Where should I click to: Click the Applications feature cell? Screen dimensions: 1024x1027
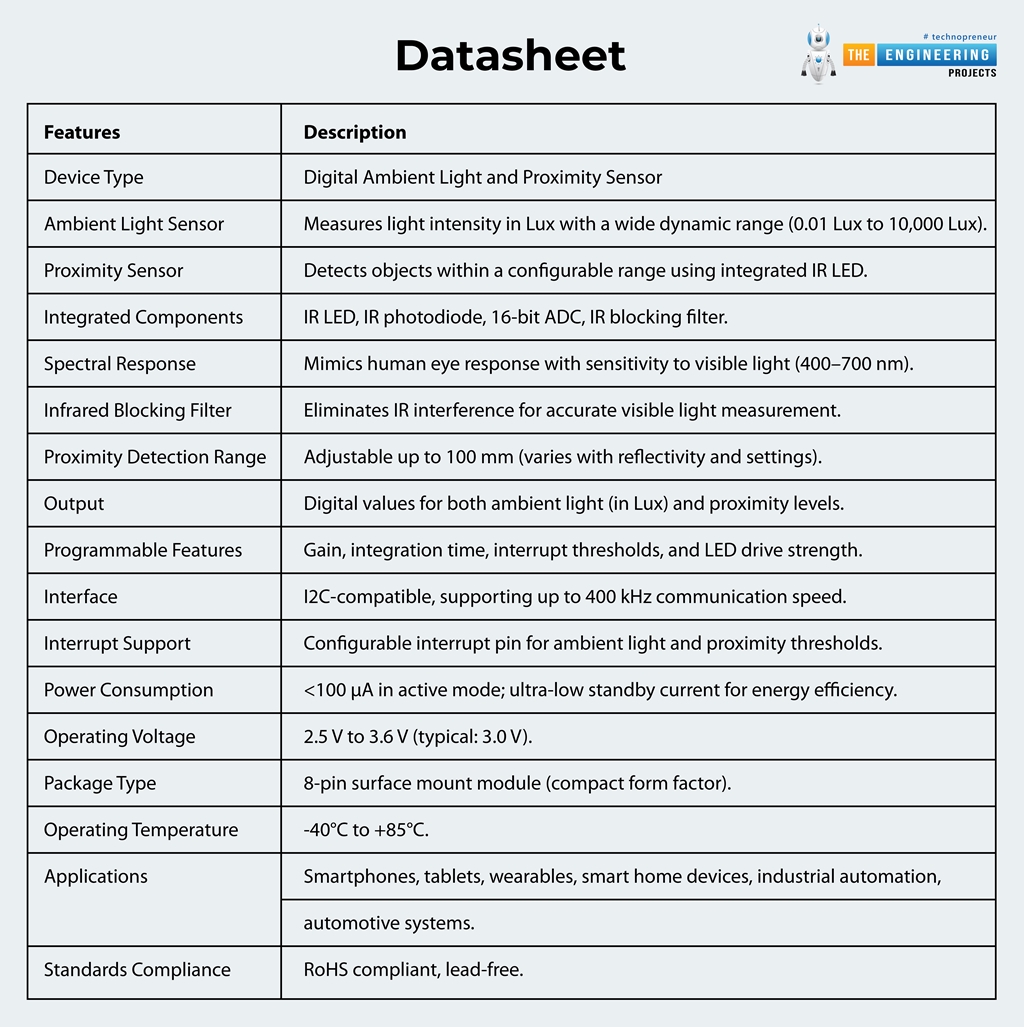point(96,877)
